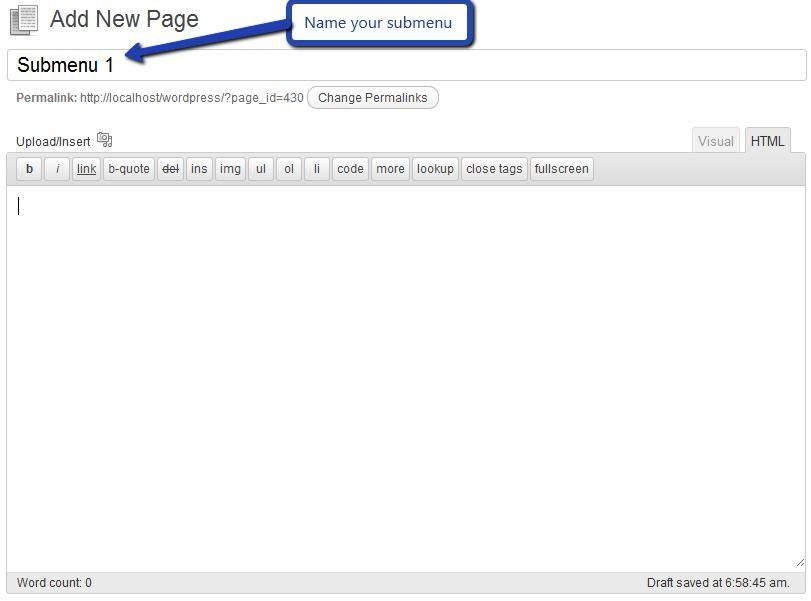
Task: Toggle bold with the b button
Action: pos(29,169)
